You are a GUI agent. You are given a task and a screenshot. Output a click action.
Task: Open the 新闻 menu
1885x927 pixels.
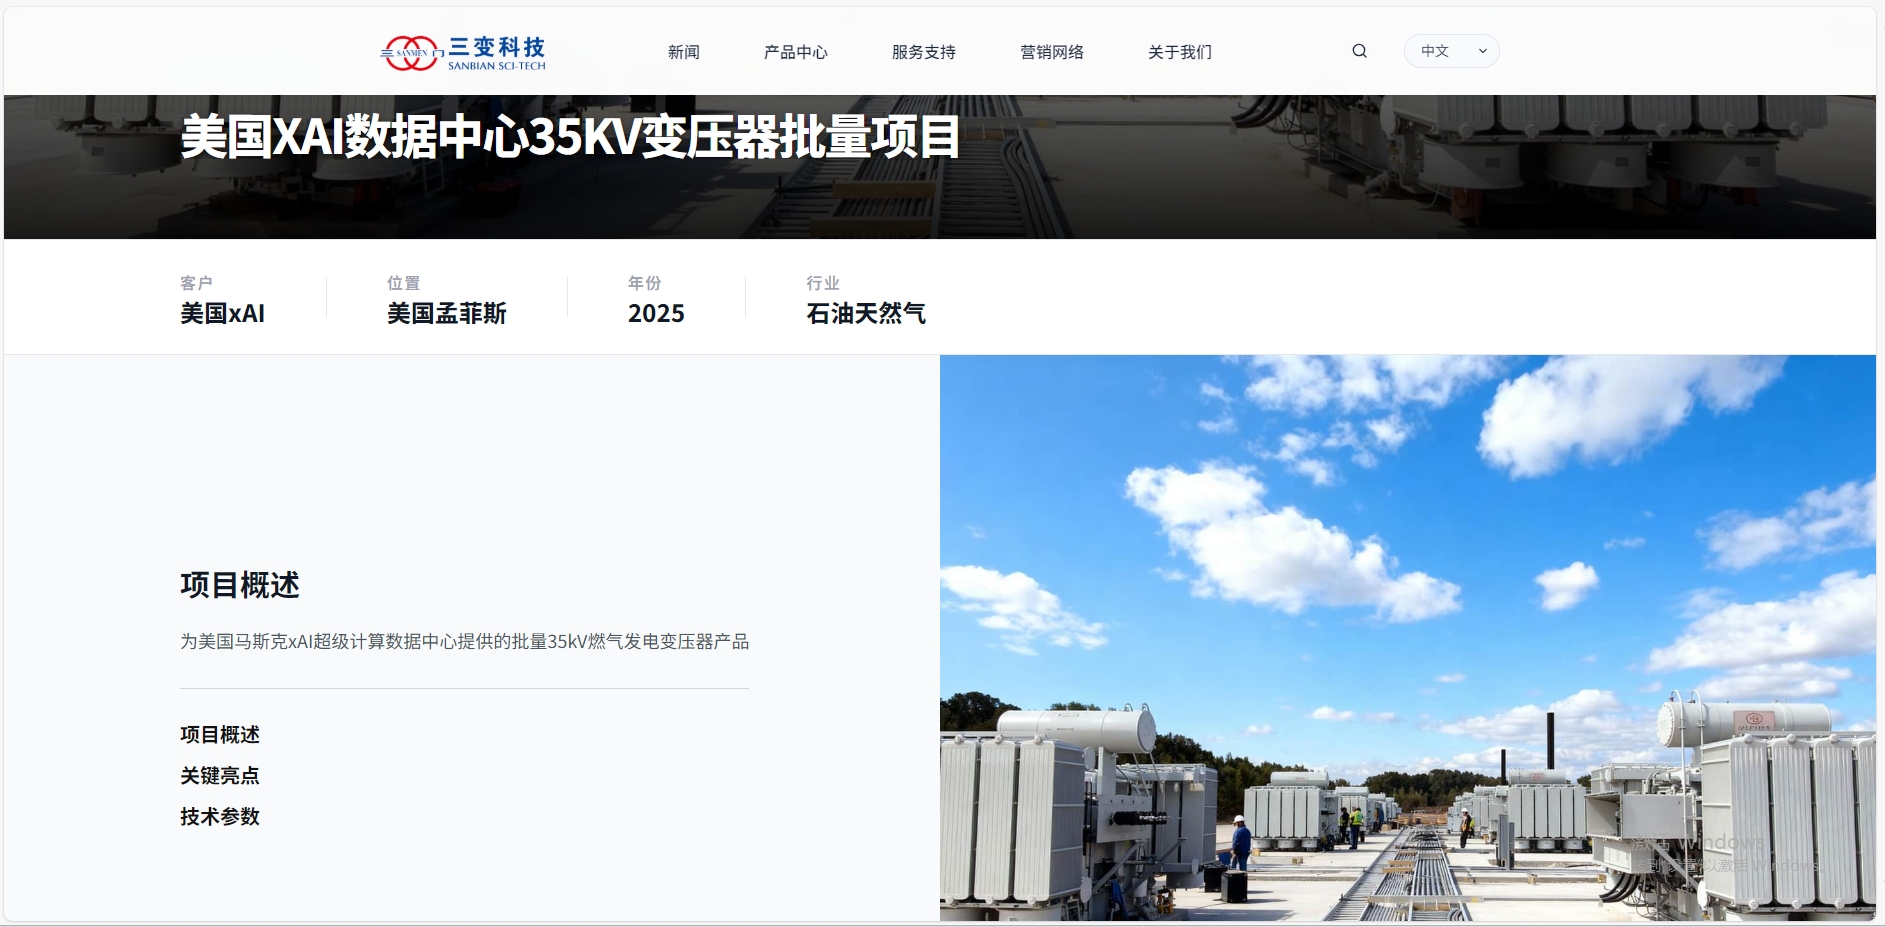click(684, 52)
